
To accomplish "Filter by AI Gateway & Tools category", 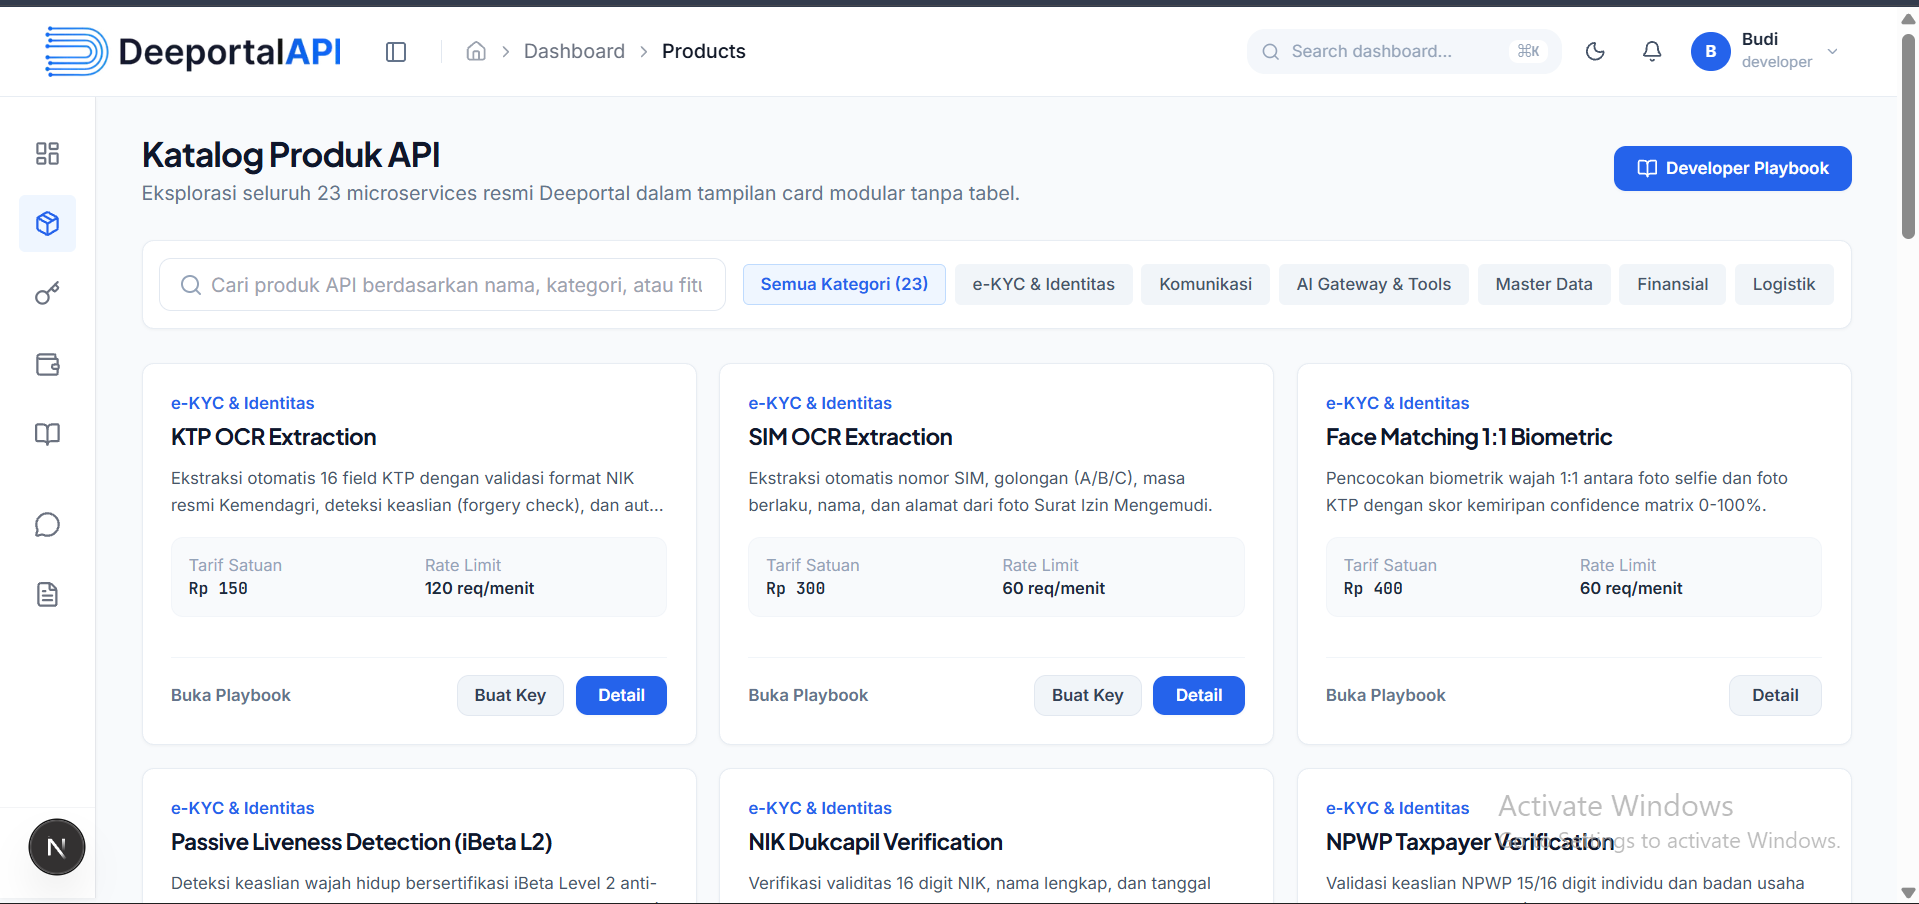I will [x=1373, y=284].
